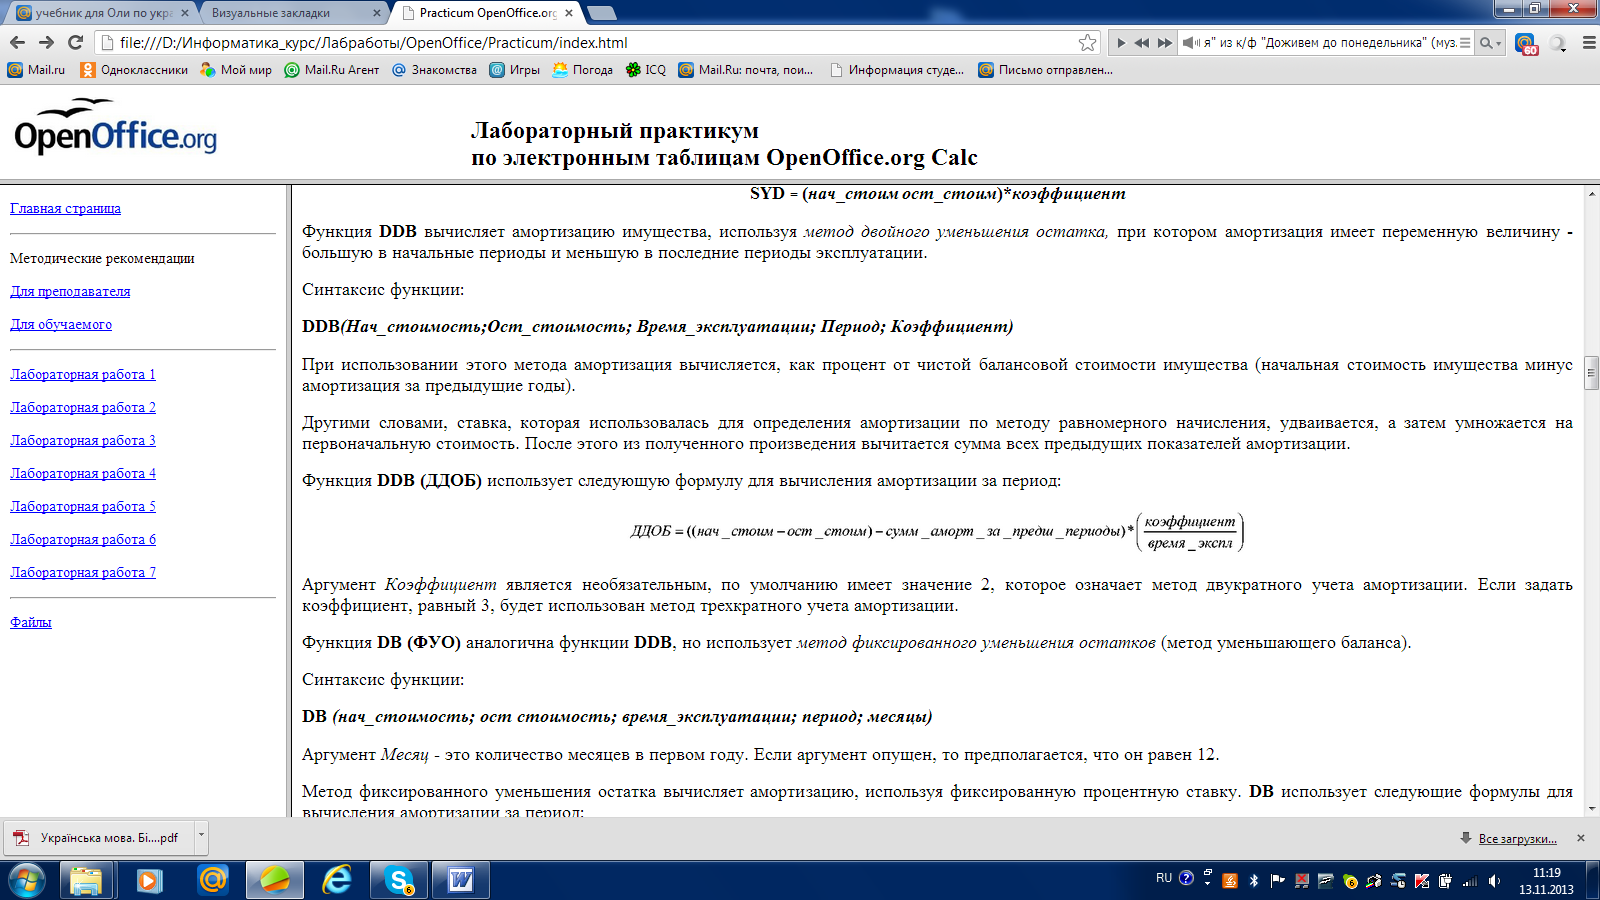This screenshot has width=1600, height=900.
Task: Open the 'Для преподавателя' link
Action: point(70,291)
